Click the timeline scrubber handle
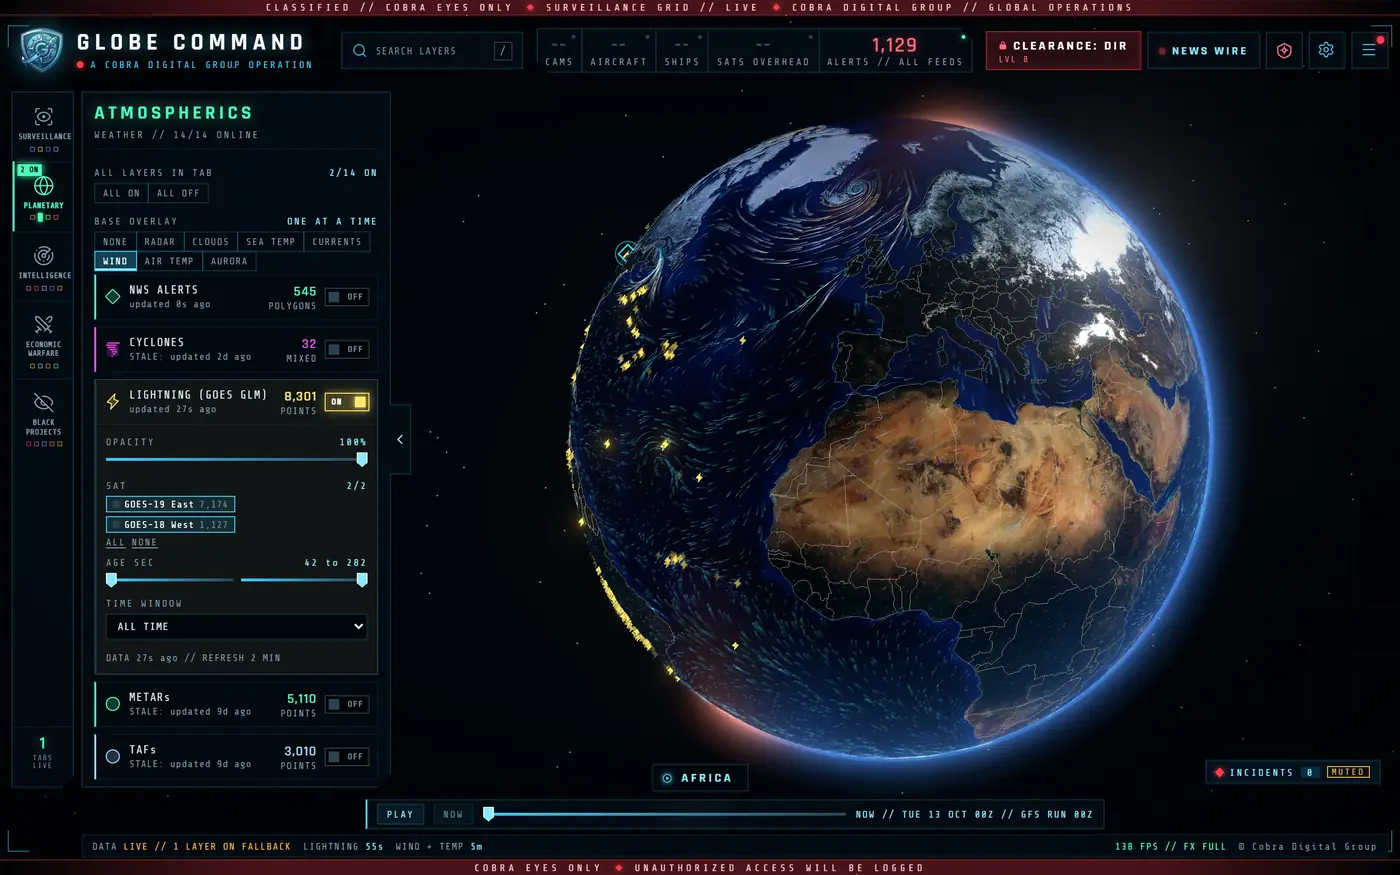Screen dimensions: 1400x875 488,814
